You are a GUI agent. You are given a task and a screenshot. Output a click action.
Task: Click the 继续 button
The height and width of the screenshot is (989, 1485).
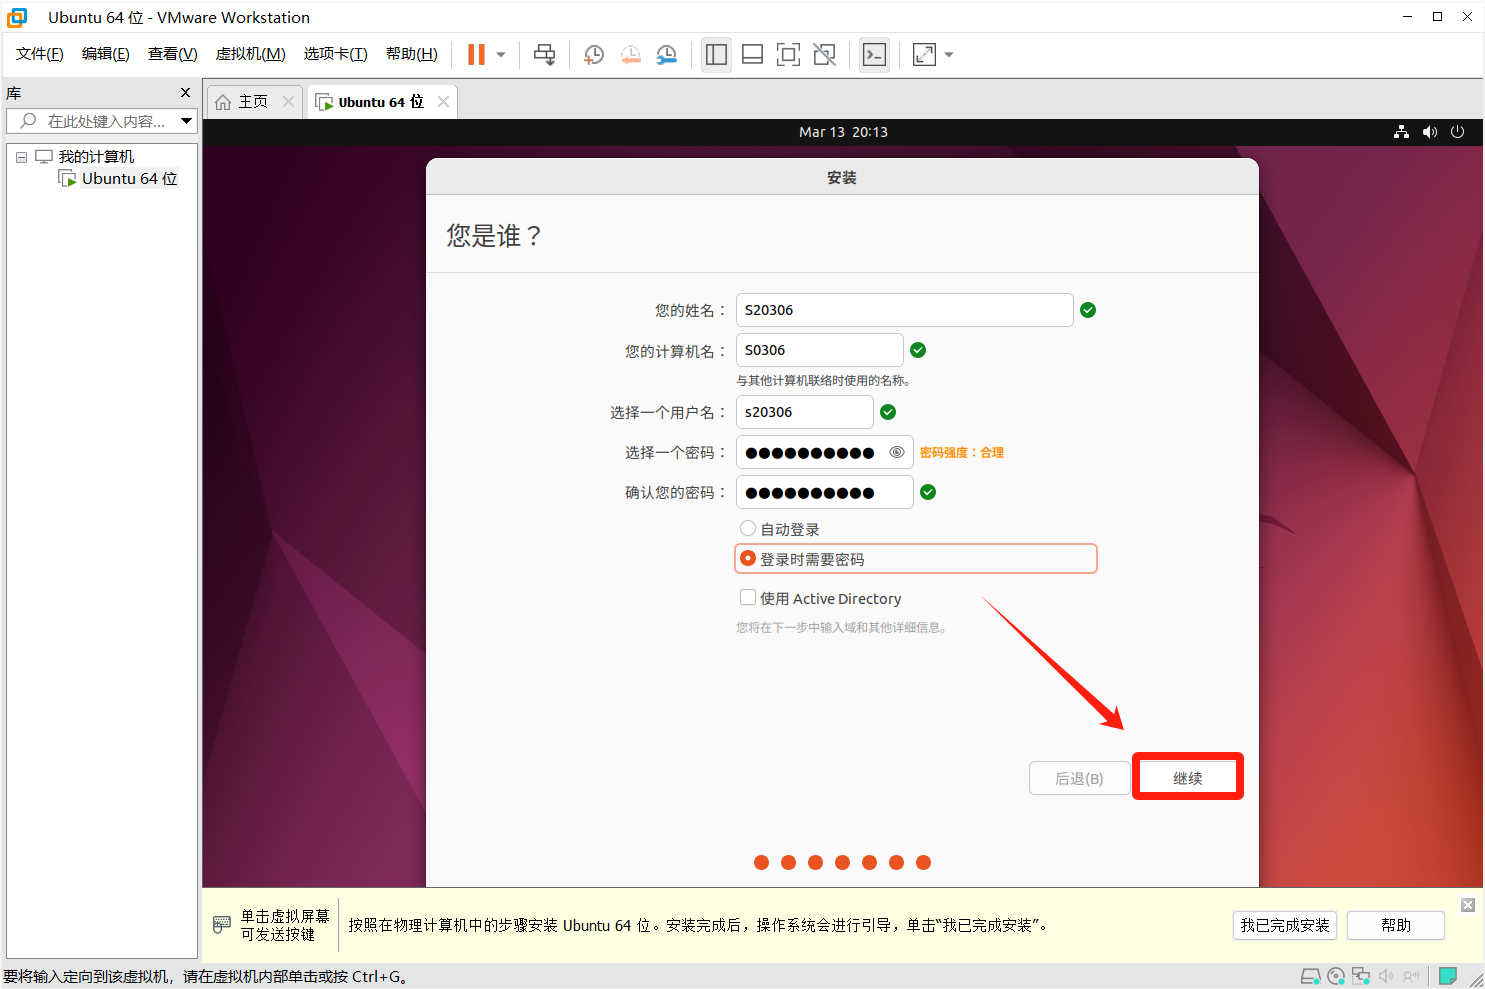click(1188, 778)
